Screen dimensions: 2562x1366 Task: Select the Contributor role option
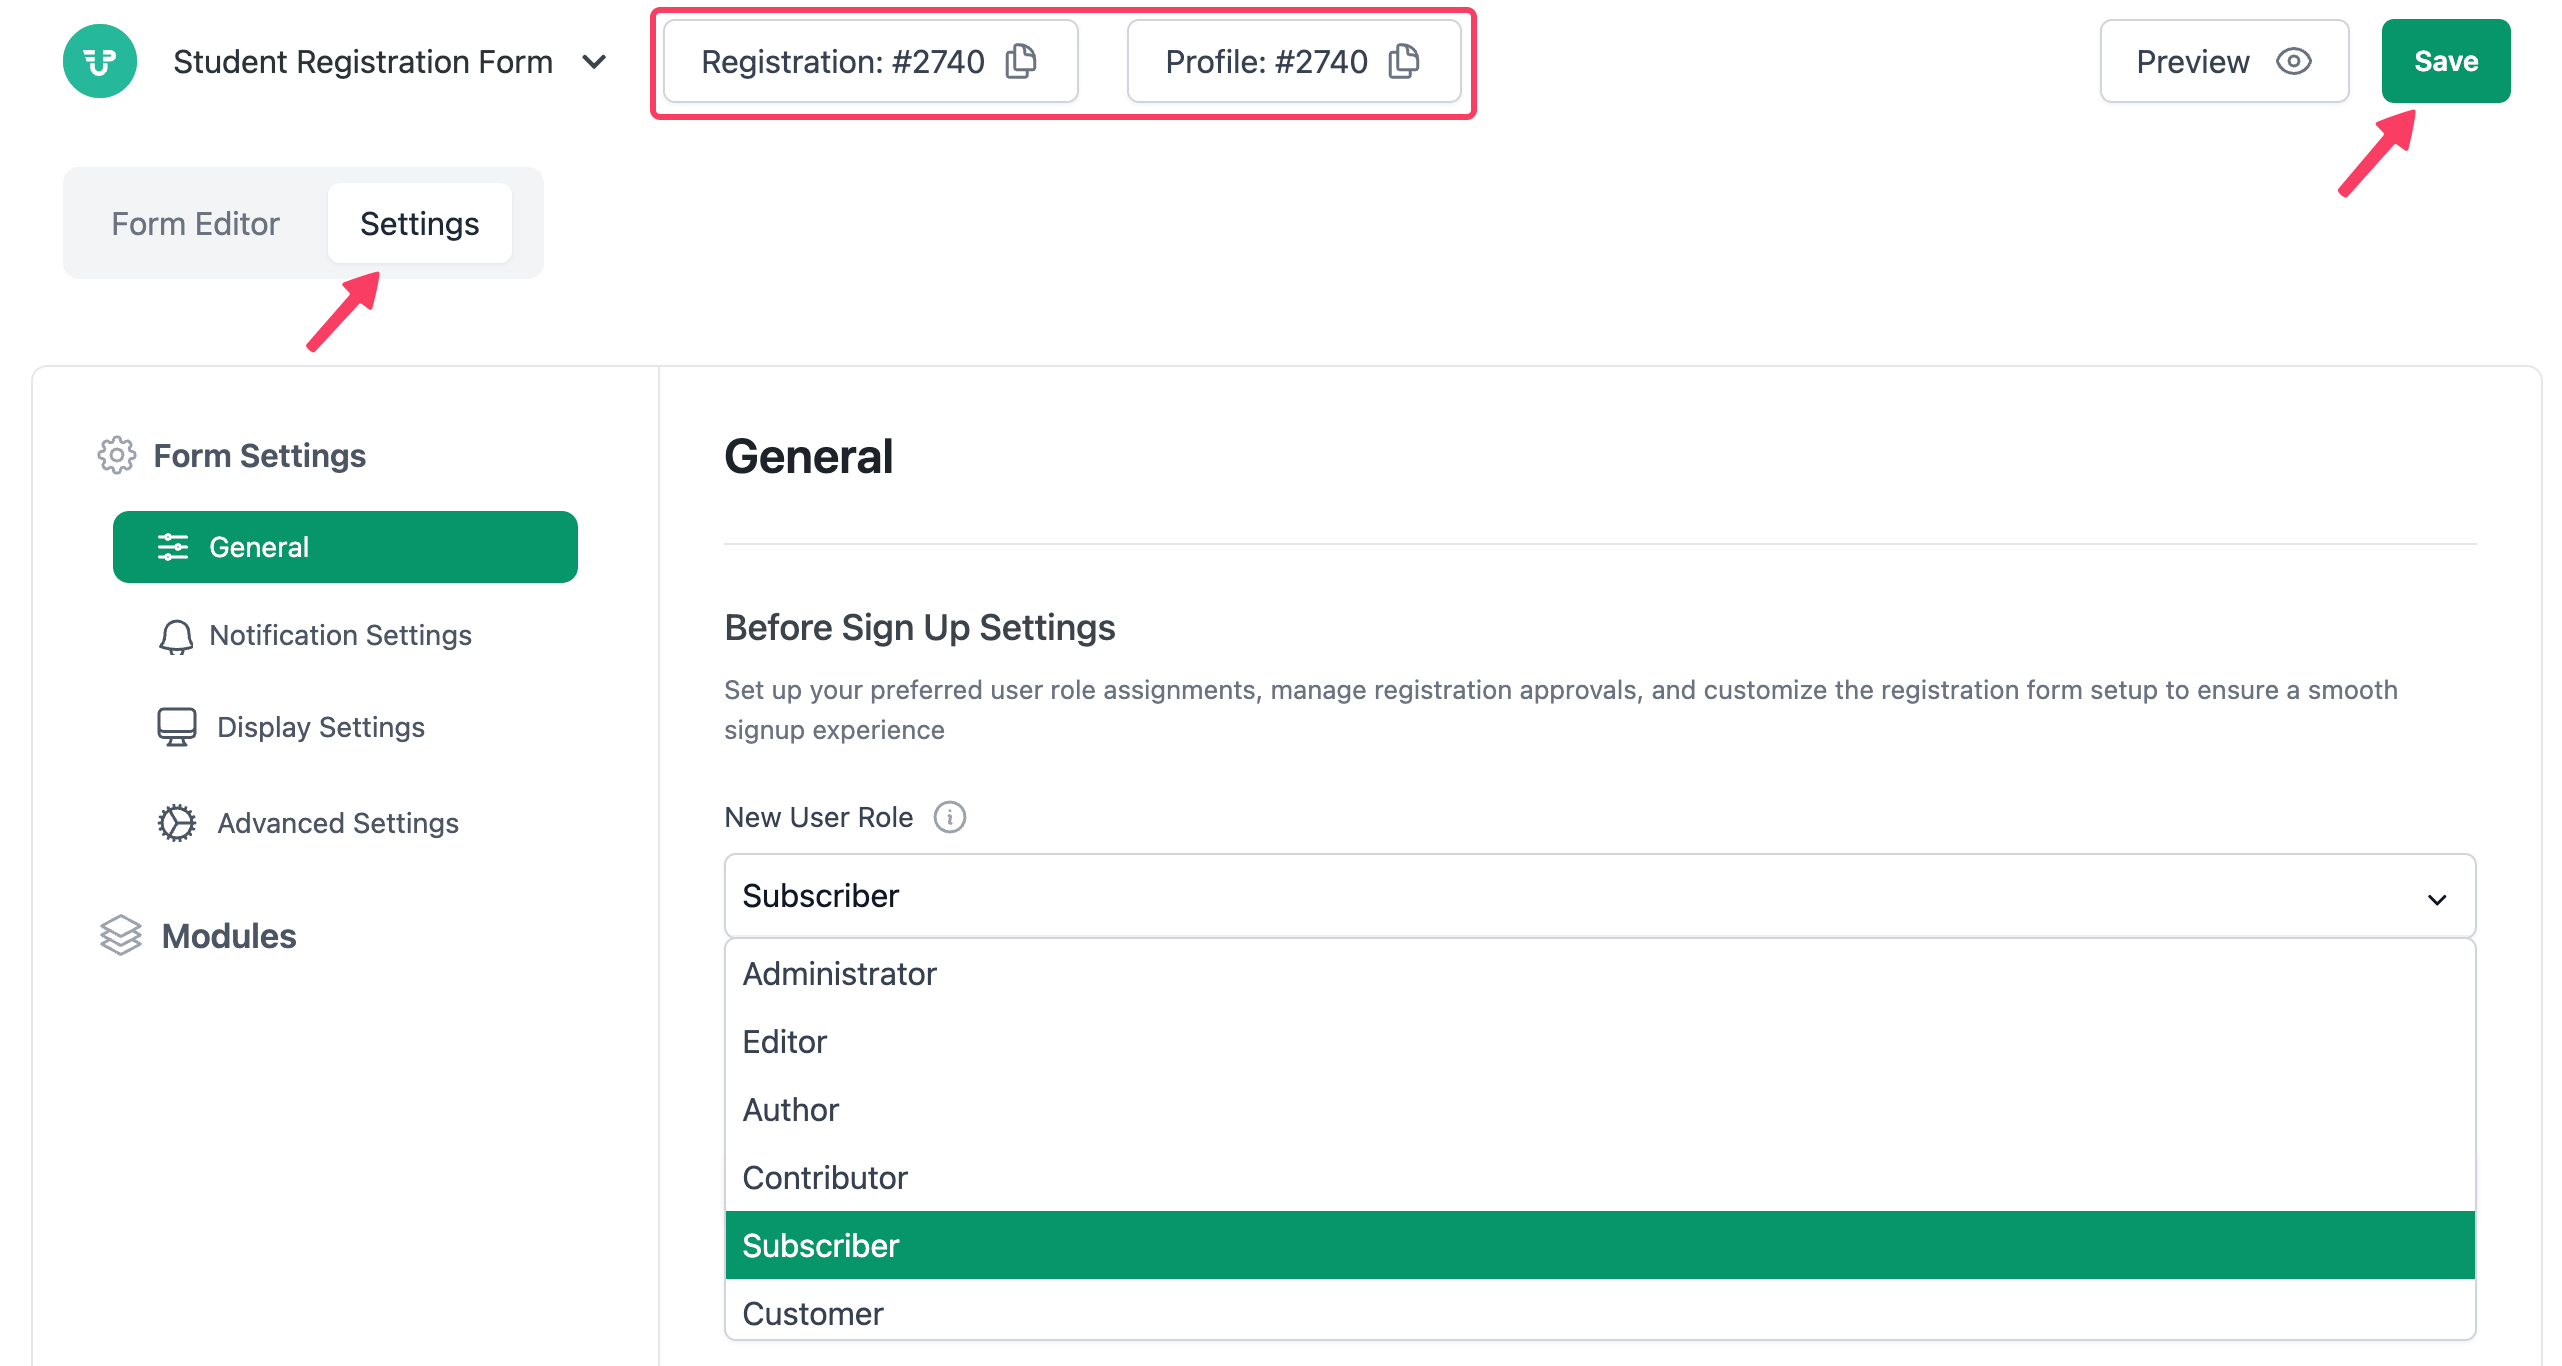(825, 1178)
